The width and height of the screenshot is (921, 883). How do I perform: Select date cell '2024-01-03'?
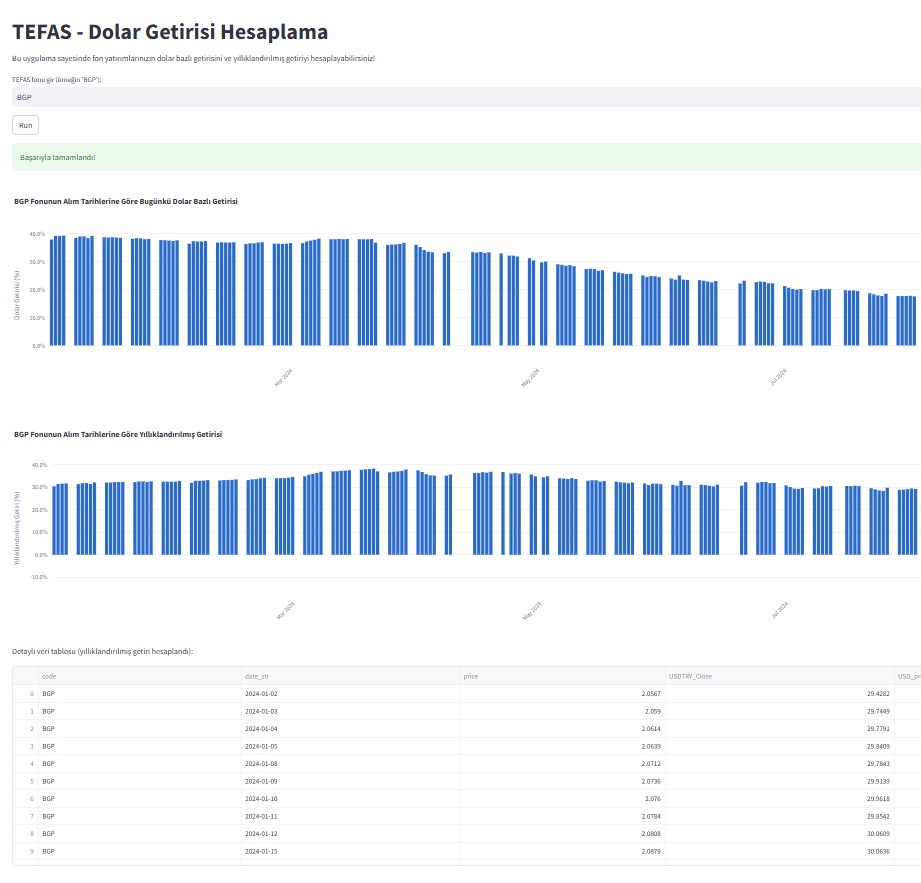pos(350,711)
